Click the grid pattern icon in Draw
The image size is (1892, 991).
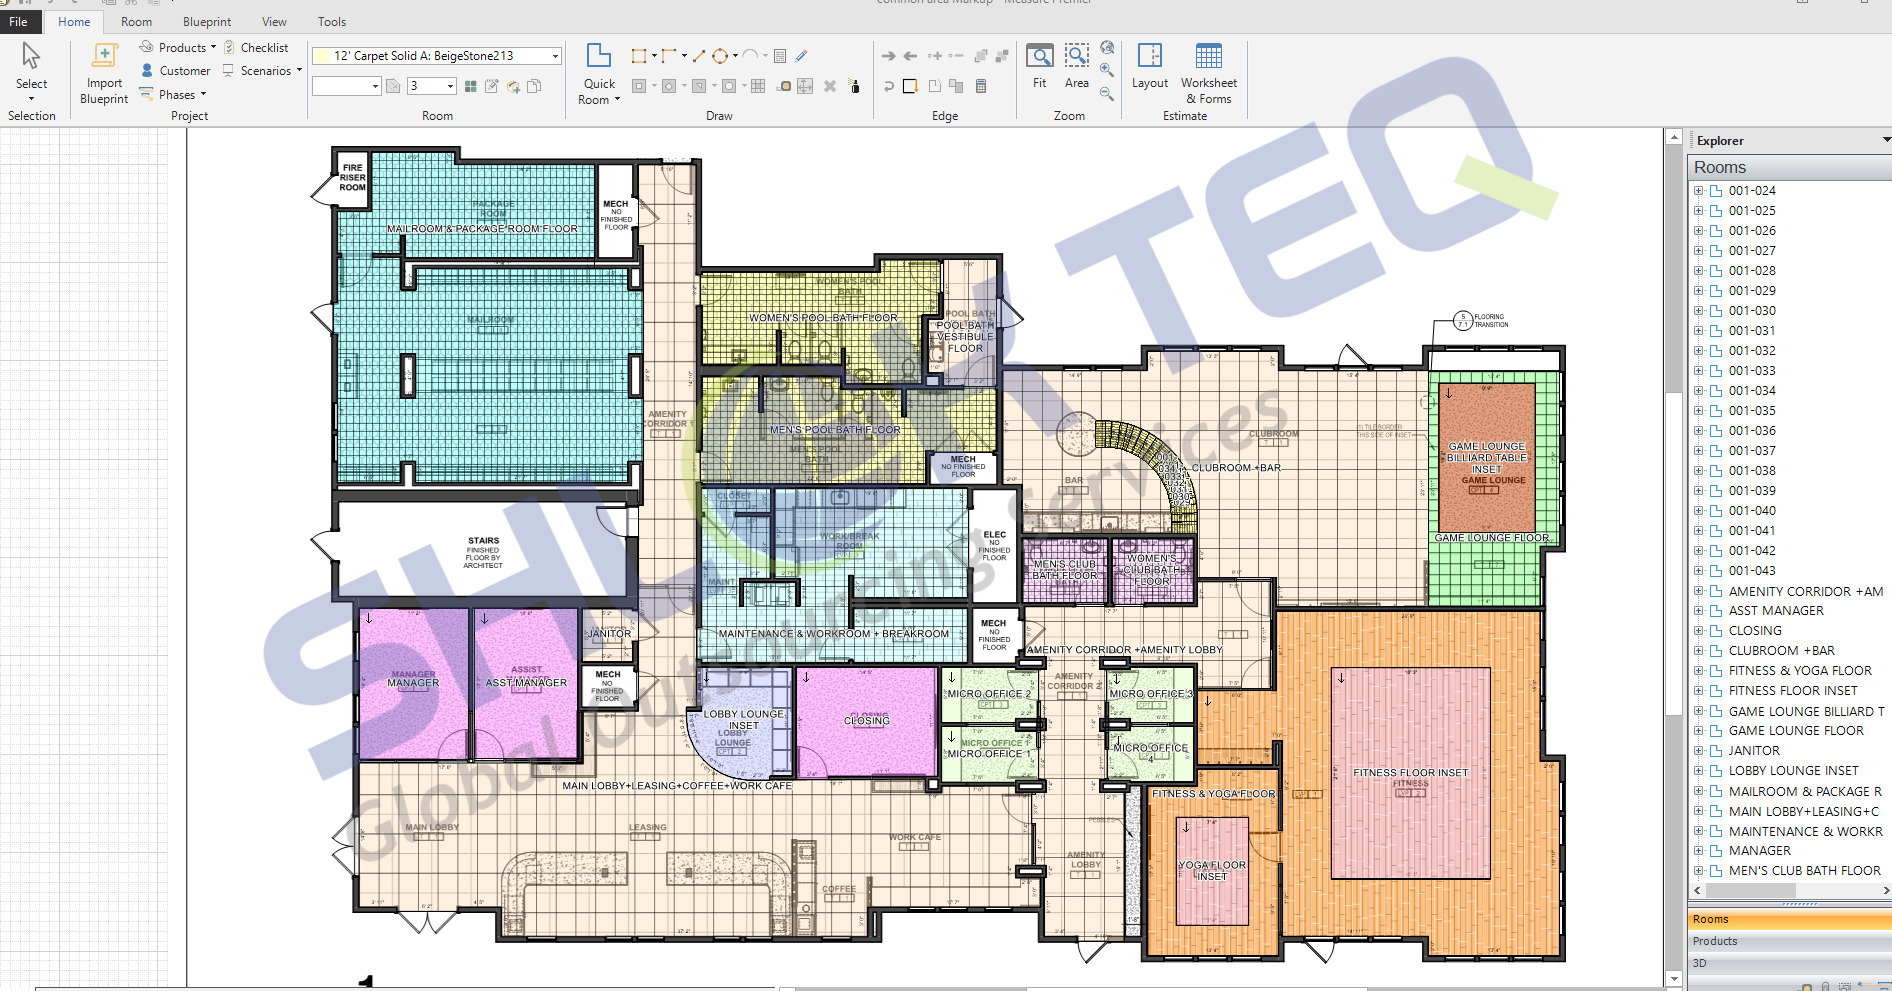[x=758, y=86]
